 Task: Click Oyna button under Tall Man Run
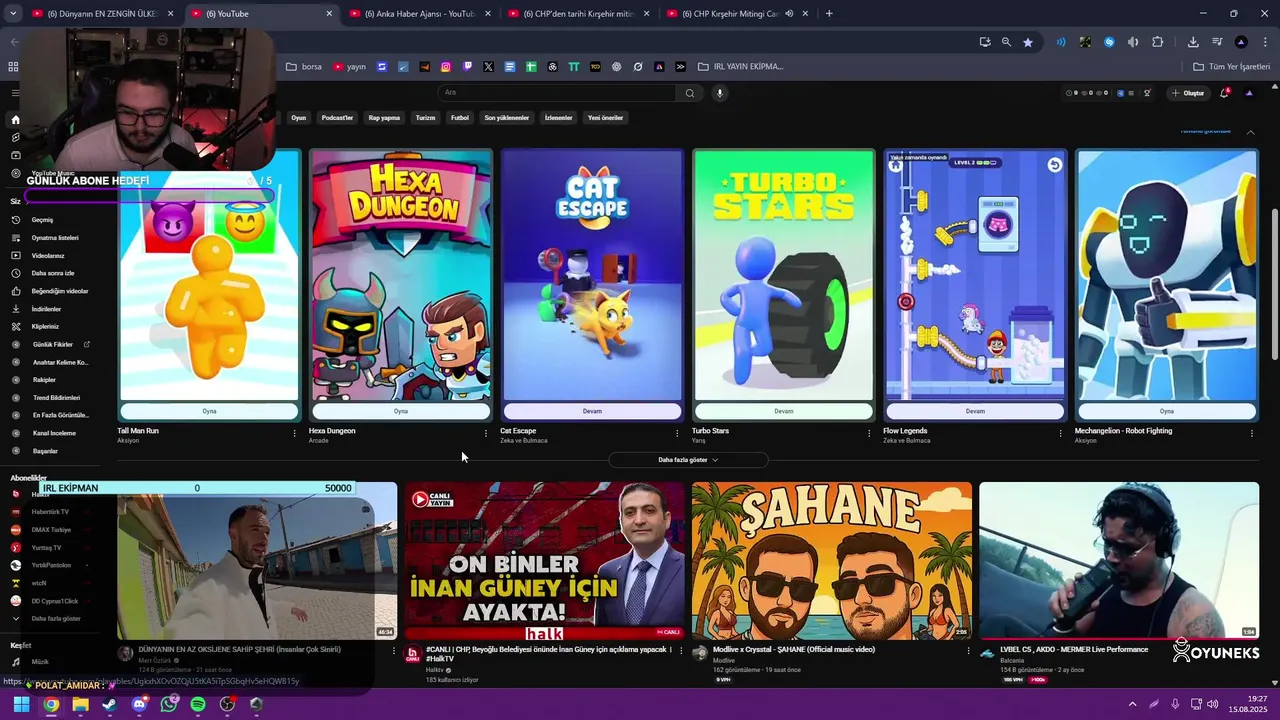click(209, 411)
